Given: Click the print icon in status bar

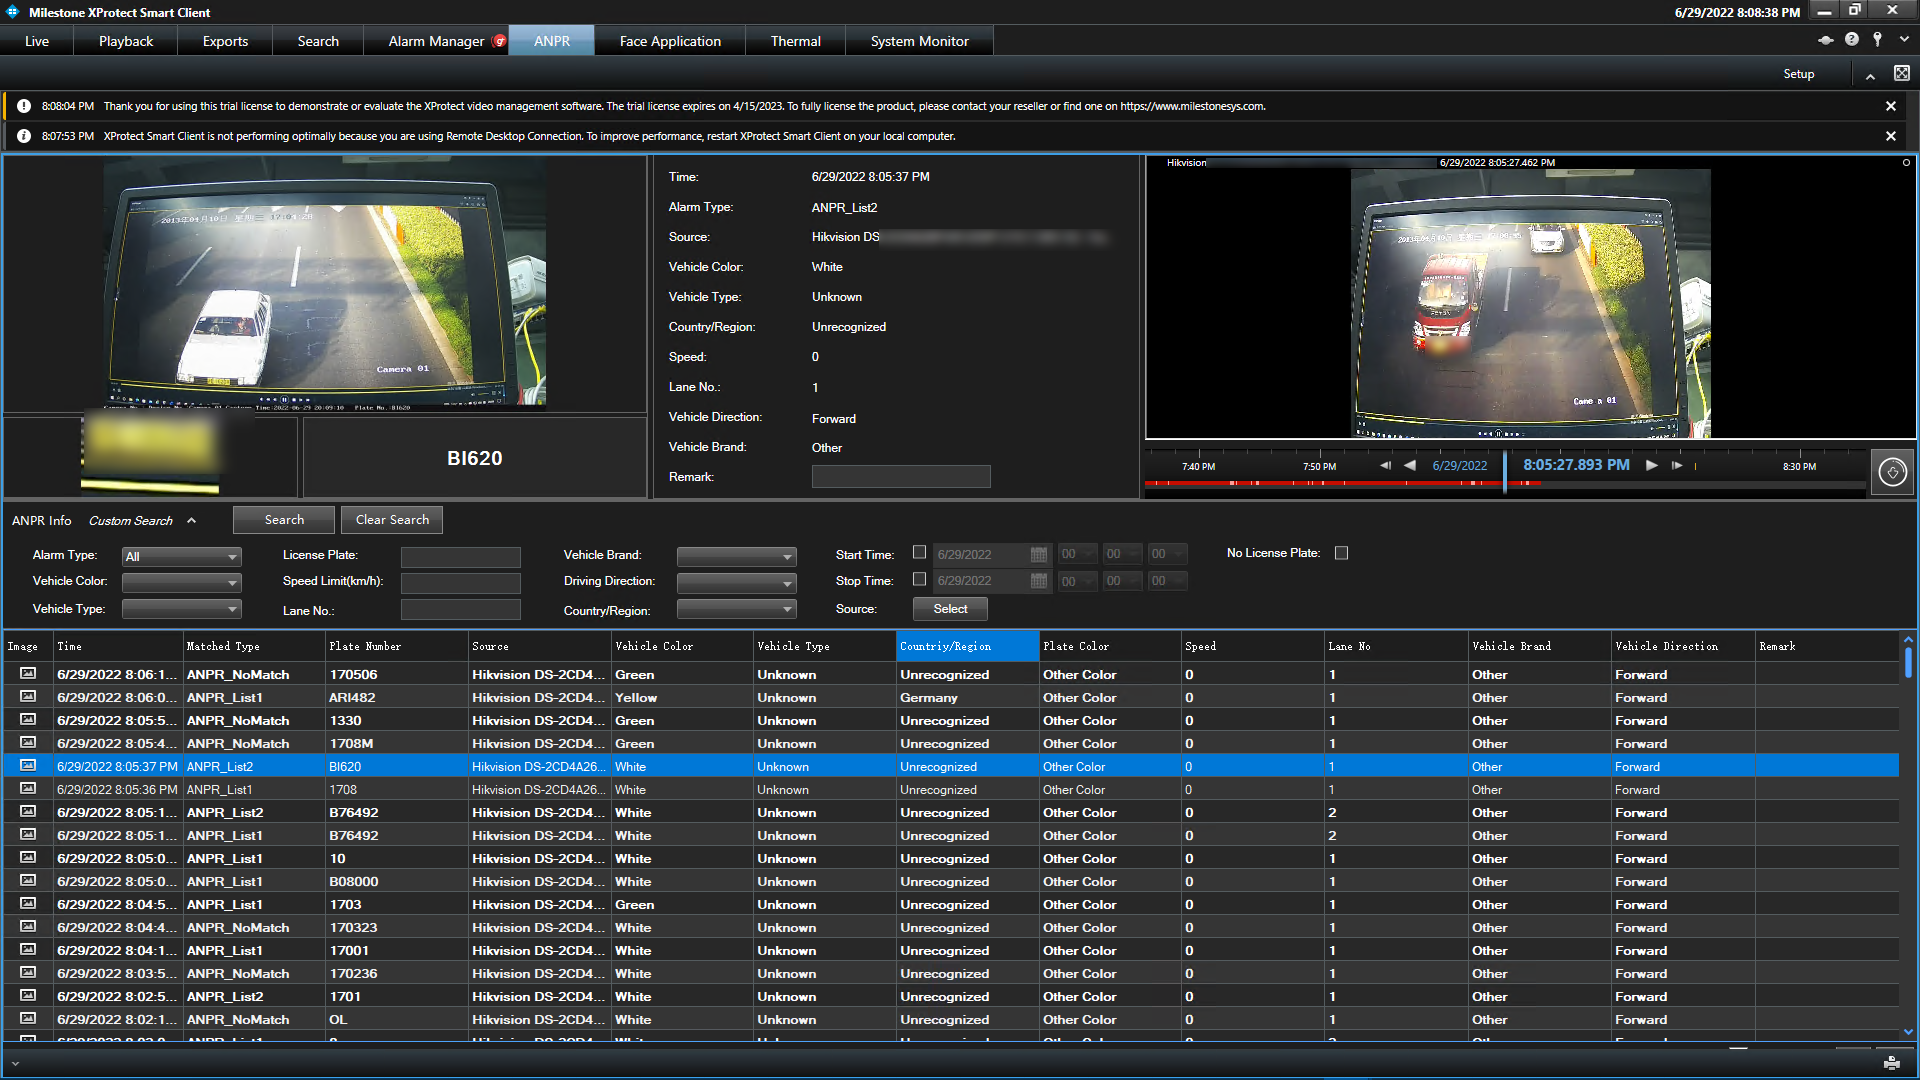Looking at the screenshot, I should 1891,1063.
